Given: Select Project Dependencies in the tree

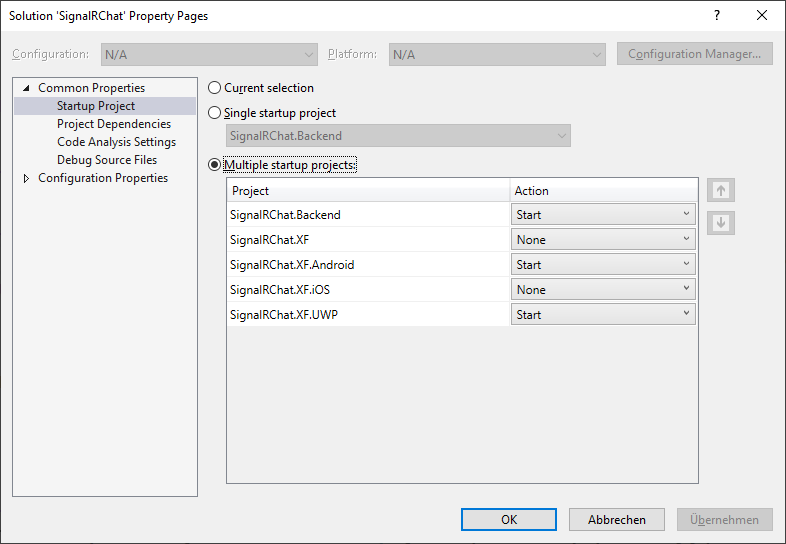Looking at the screenshot, I should coord(113,124).
